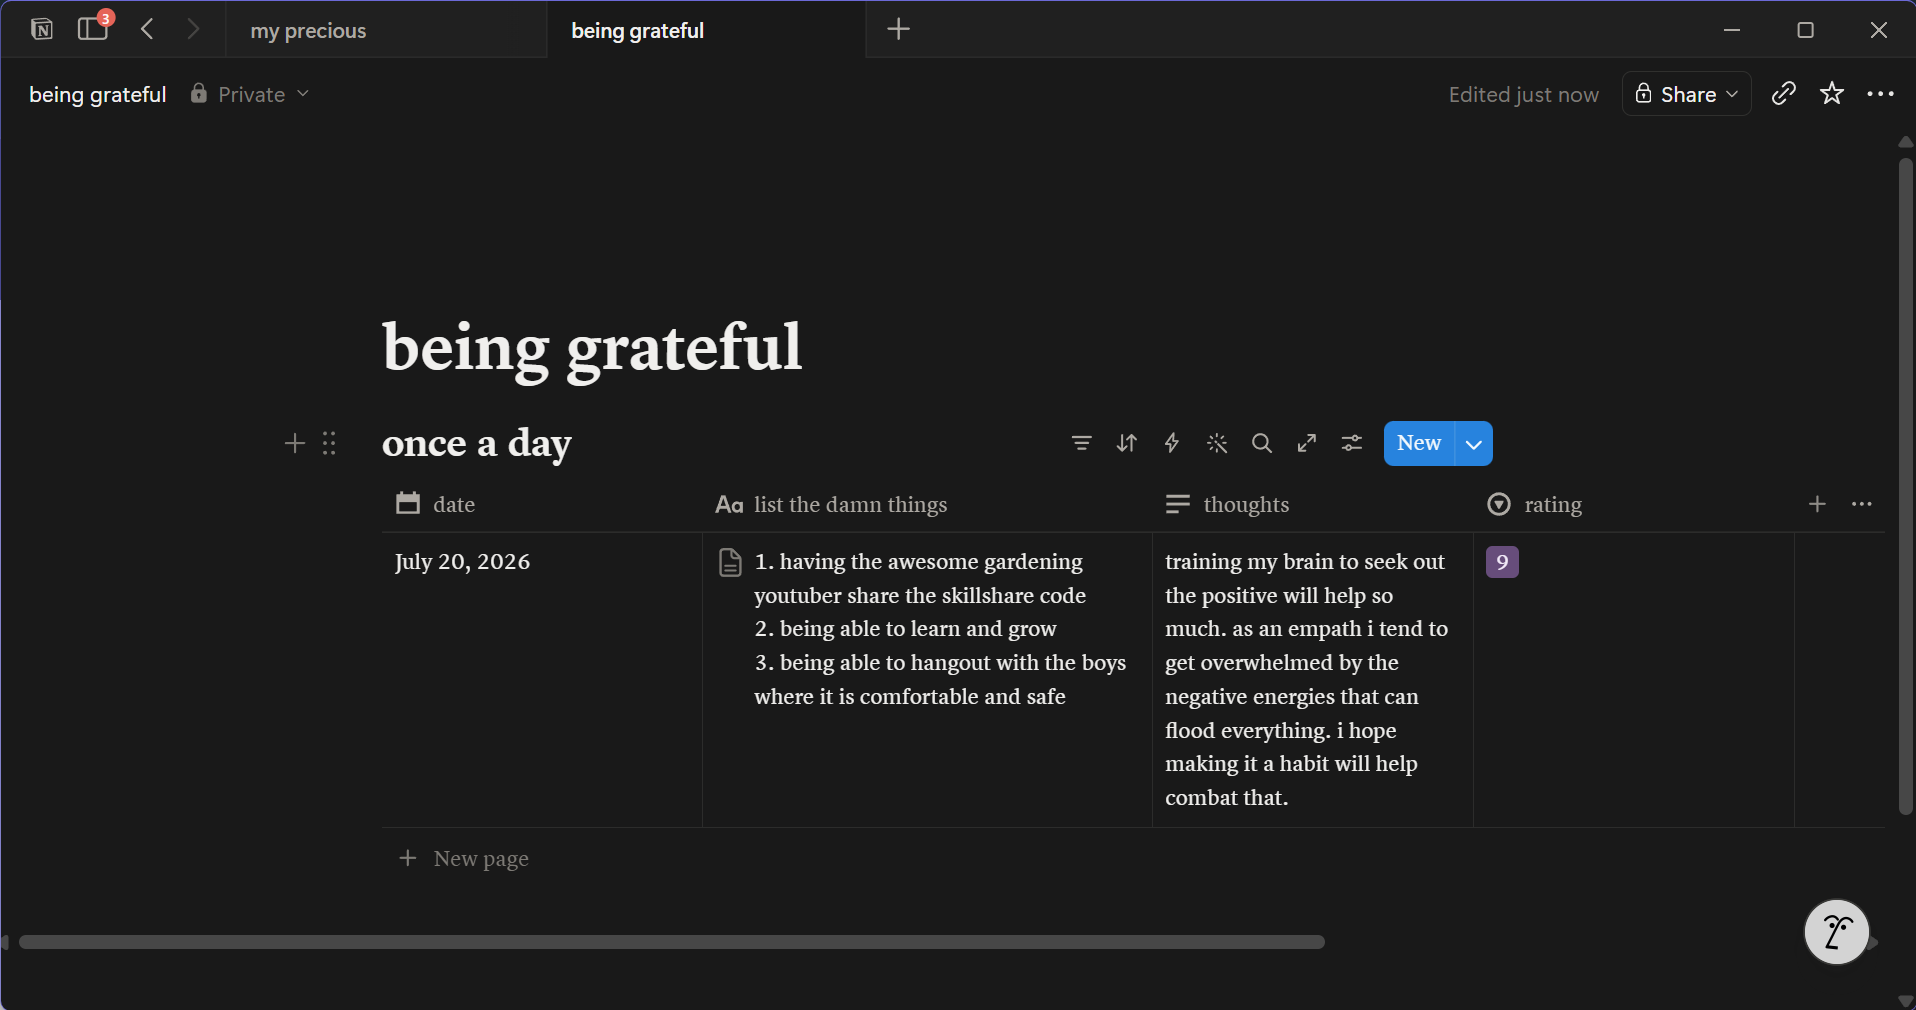This screenshot has height=1010, width=1916.
Task: Open database as full page icon
Action: [1307, 443]
